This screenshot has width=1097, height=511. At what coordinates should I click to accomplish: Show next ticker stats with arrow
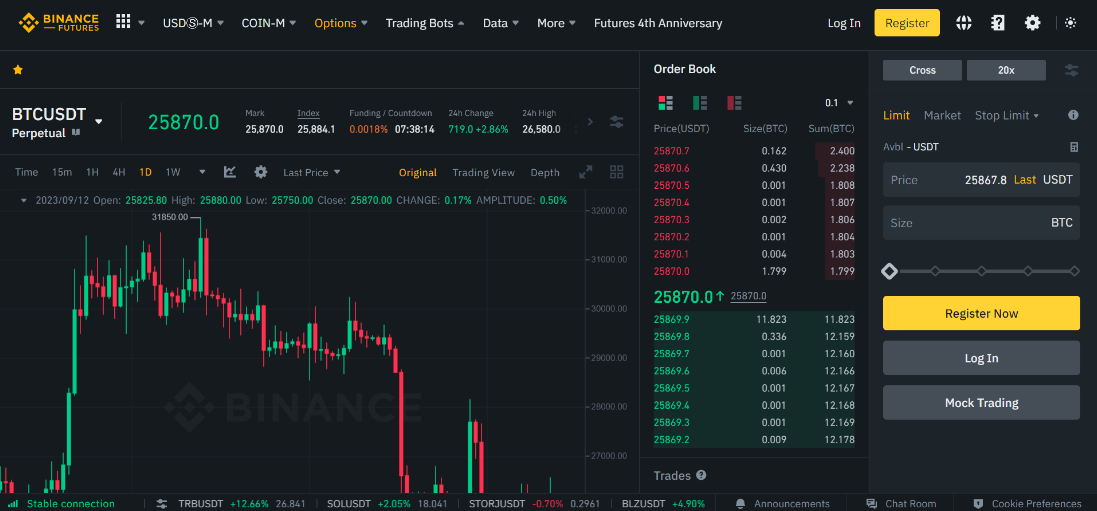[x=590, y=122]
